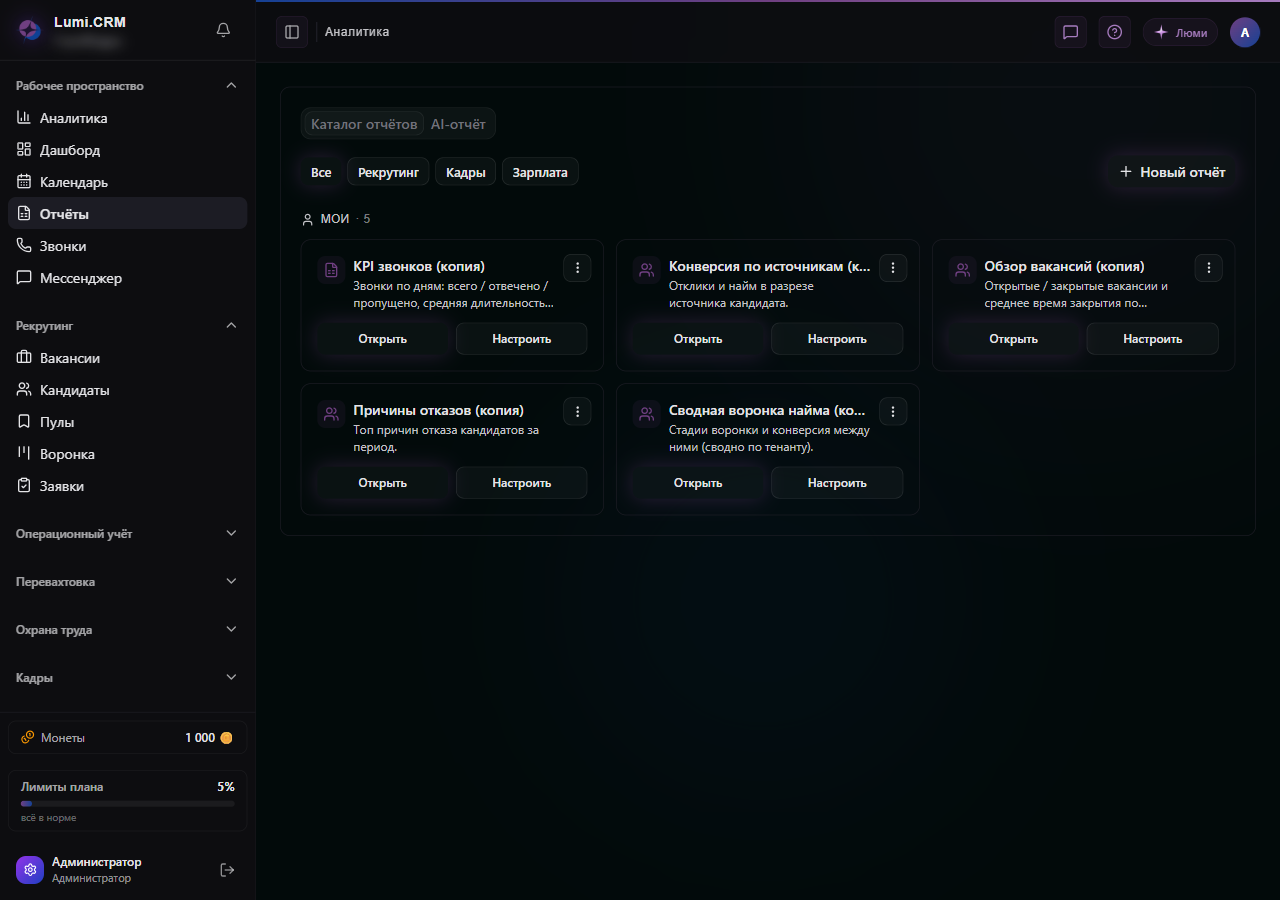Select the Зарплата filter chip
The height and width of the screenshot is (900, 1280).
click(540, 172)
